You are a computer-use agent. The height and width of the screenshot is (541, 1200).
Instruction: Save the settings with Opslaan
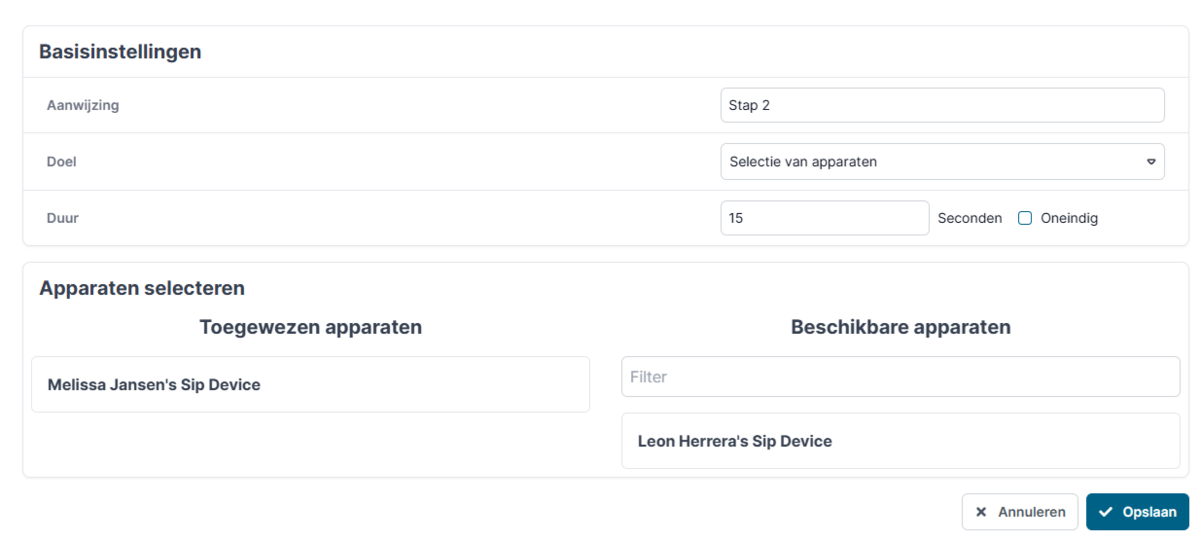point(1137,512)
